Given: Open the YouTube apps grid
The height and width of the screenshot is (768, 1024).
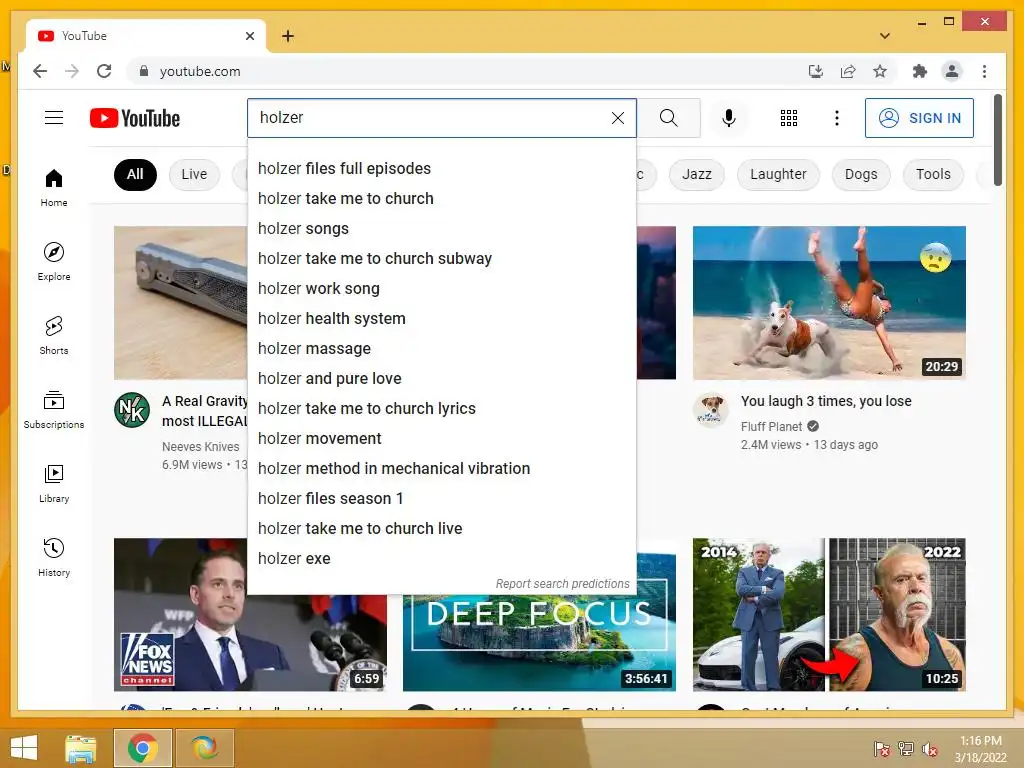Looking at the screenshot, I should tap(789, 118).
